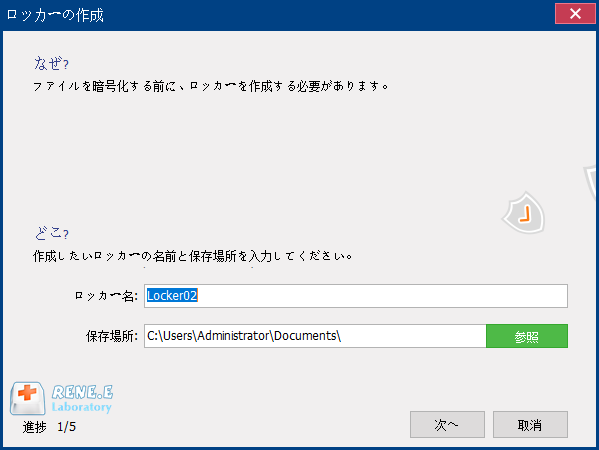599x450 pixels.
Task: Click the highlighted Locker02 text
Action: pos(172,296)
